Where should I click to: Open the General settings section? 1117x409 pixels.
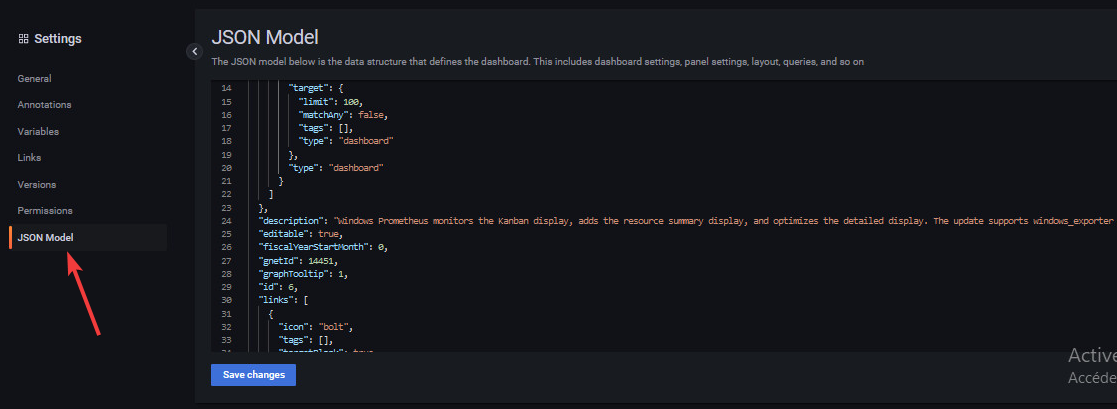point(34,78)
